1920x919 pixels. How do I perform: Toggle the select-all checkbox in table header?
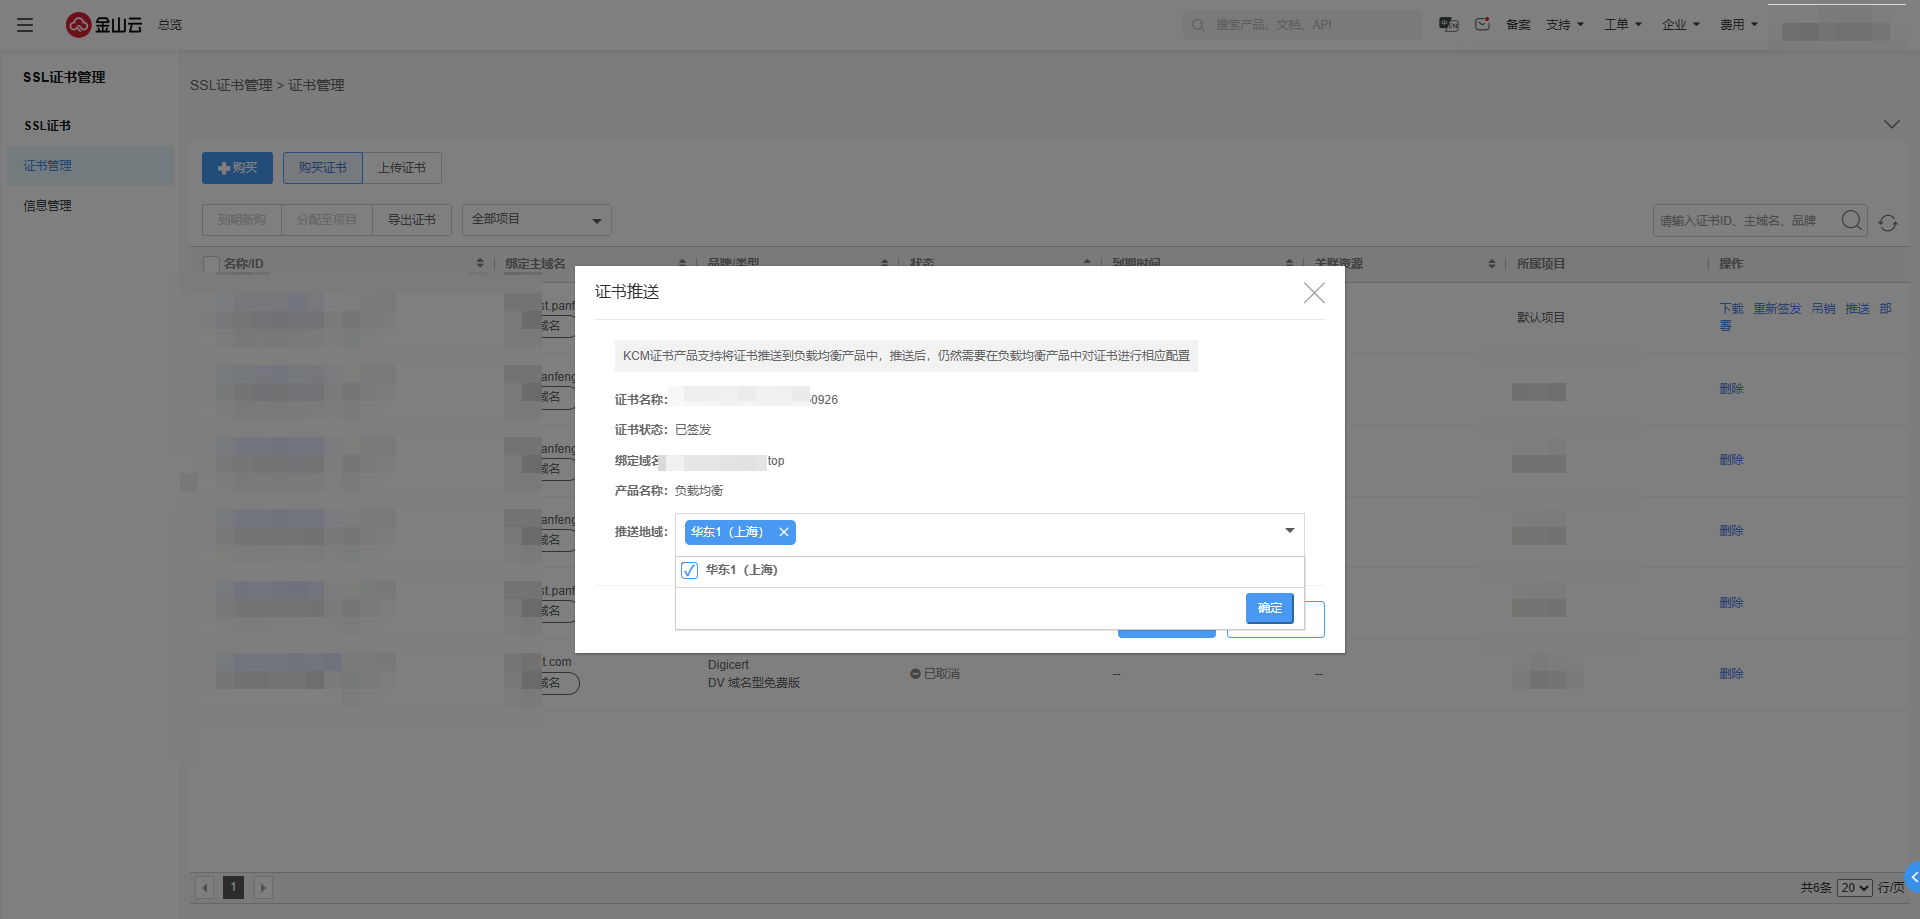point(211,264)
